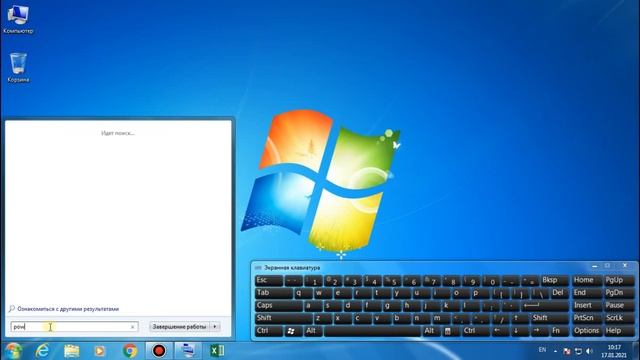Tap the PgUp key on the on-screen keyboard

click(x=619, y=280)
